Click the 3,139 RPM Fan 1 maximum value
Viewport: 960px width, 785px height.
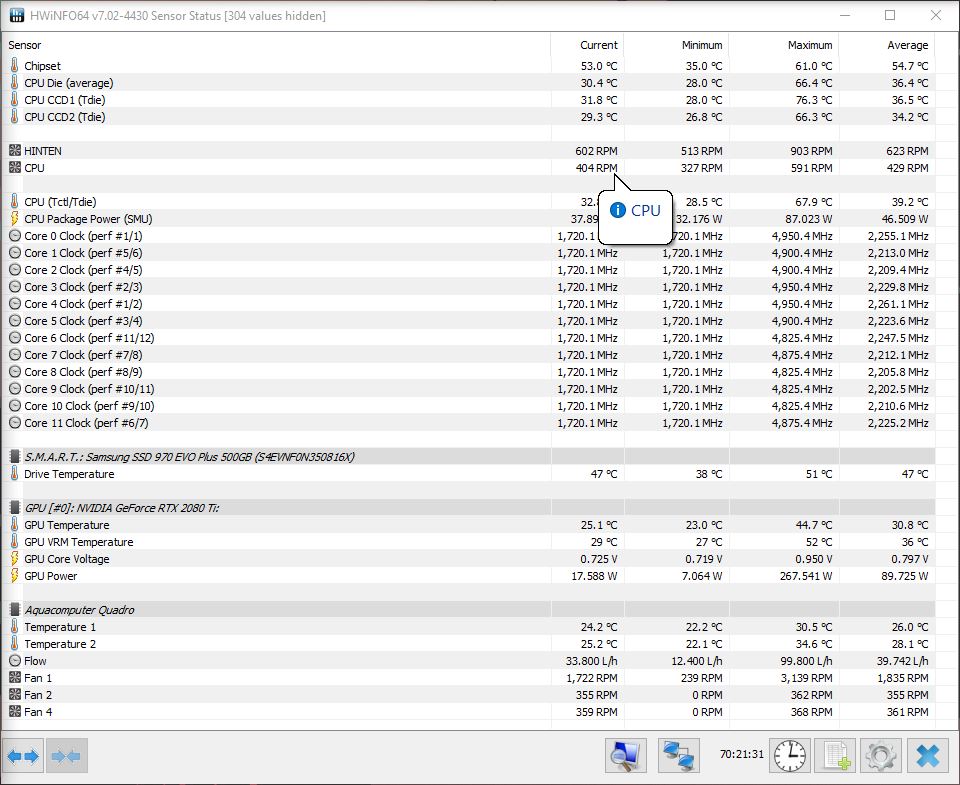pos(806,678)
